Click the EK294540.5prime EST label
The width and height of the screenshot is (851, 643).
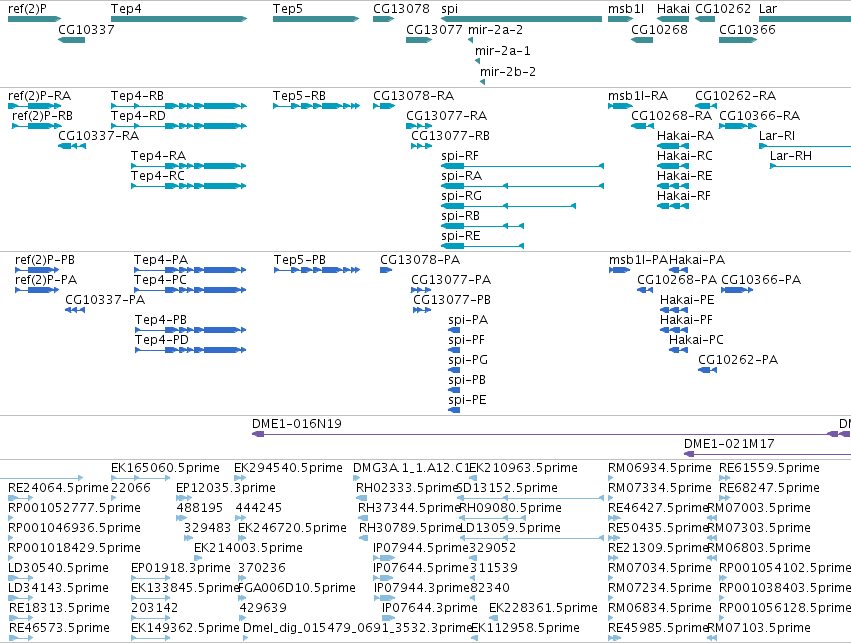(288, 468)
